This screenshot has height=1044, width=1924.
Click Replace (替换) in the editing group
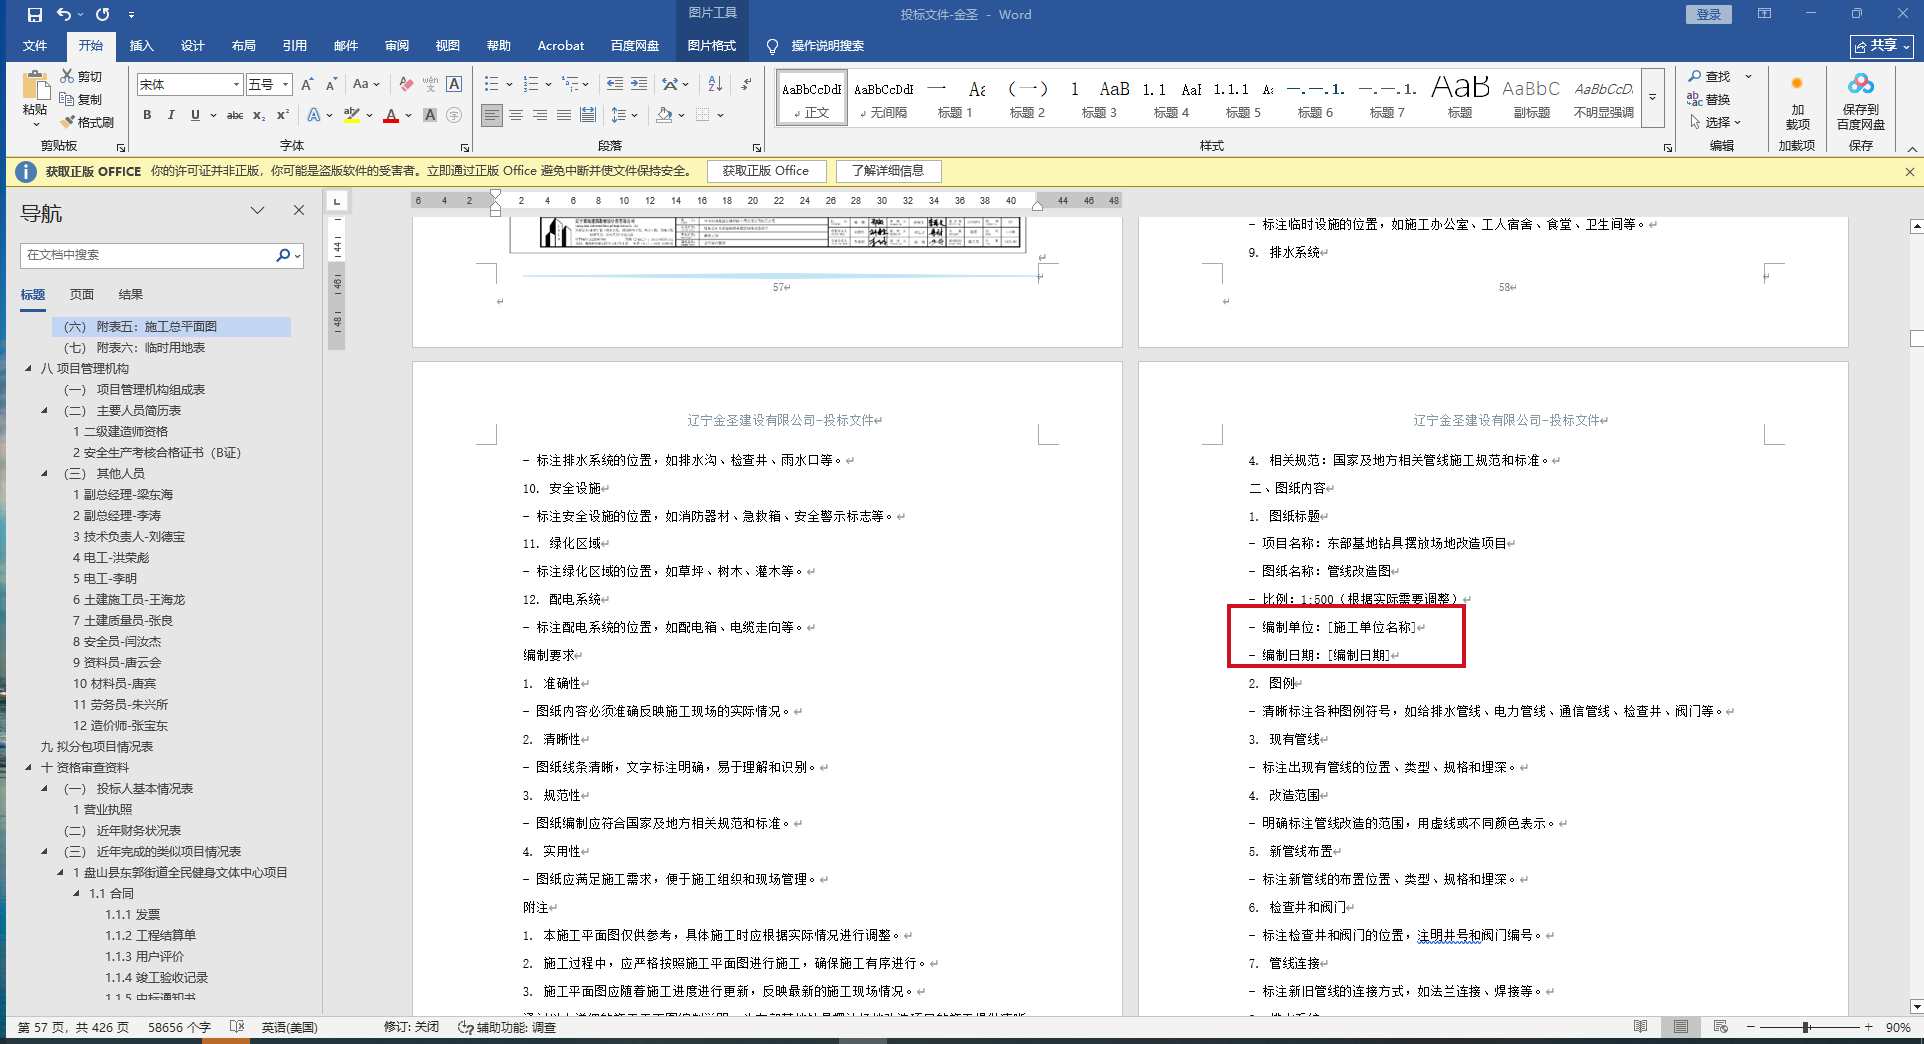click(x=1710, y=99)
